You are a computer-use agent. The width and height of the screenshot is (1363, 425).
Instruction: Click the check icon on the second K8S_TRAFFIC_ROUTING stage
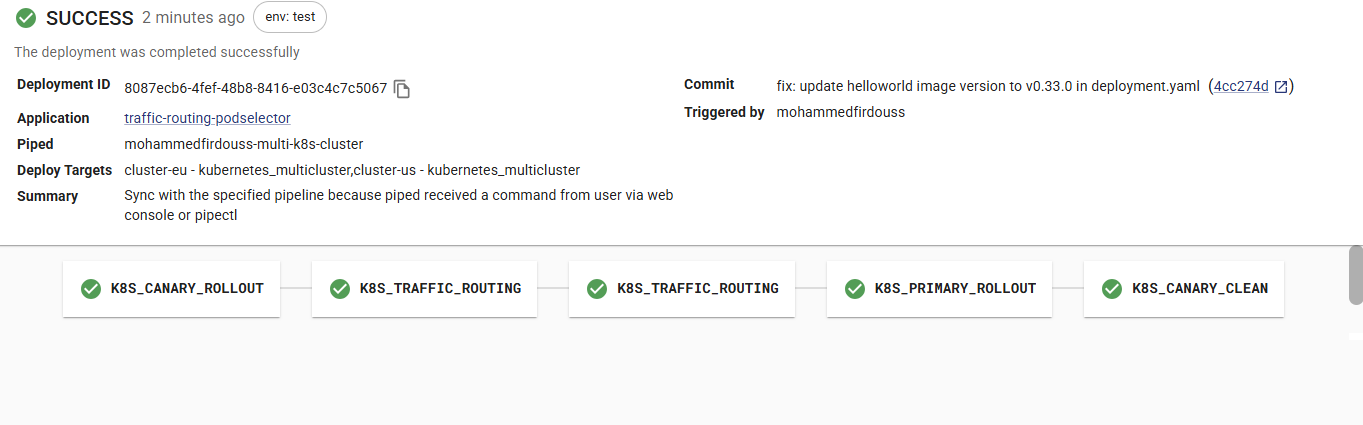pyautogui.click(x=597, y=289)
